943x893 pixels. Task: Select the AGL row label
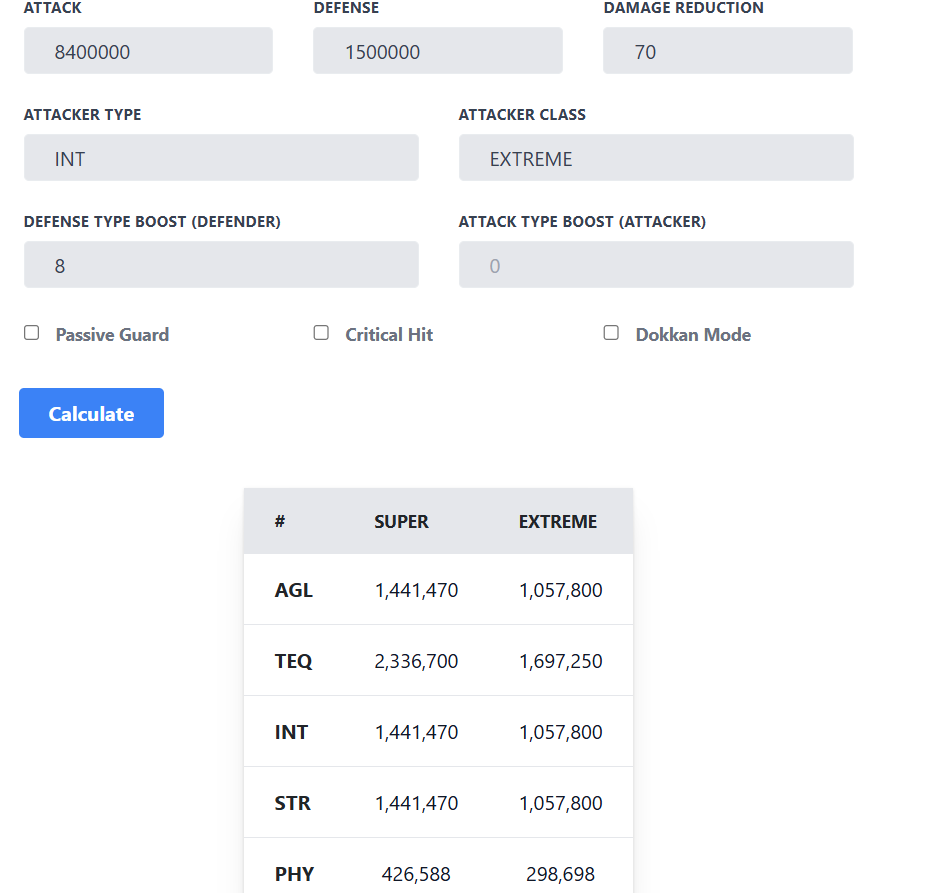tap(293, 590)
